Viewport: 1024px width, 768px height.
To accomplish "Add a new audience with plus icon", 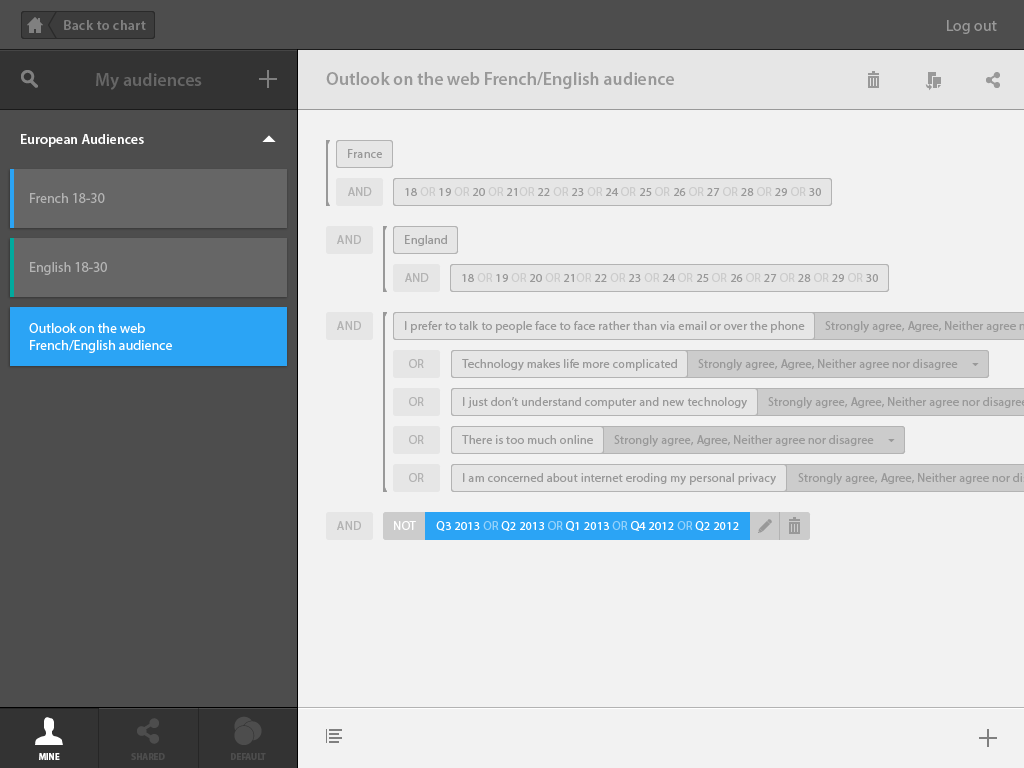I will (x=268, y=80).
